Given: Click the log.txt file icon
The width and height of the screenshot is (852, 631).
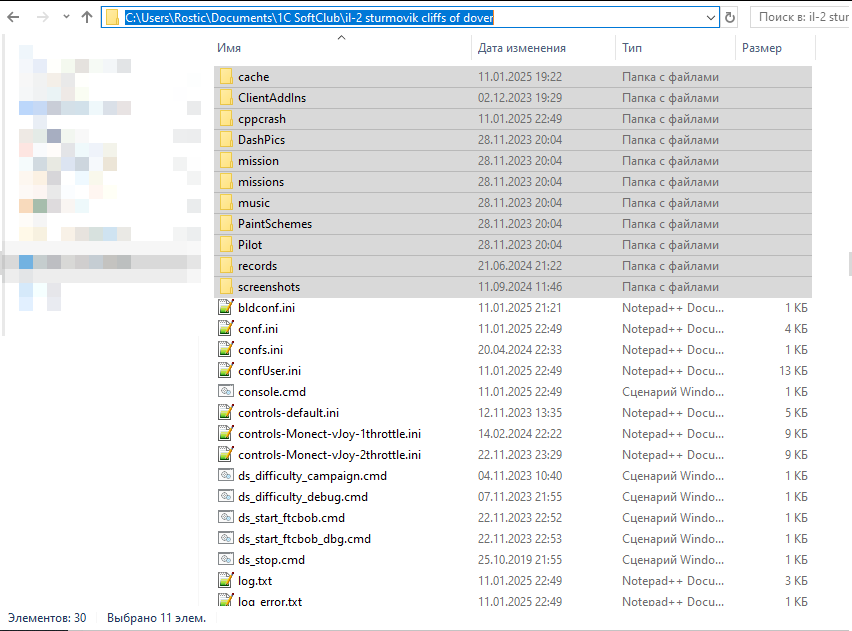Looking at the screenshot, I should (x=226, y=581).
